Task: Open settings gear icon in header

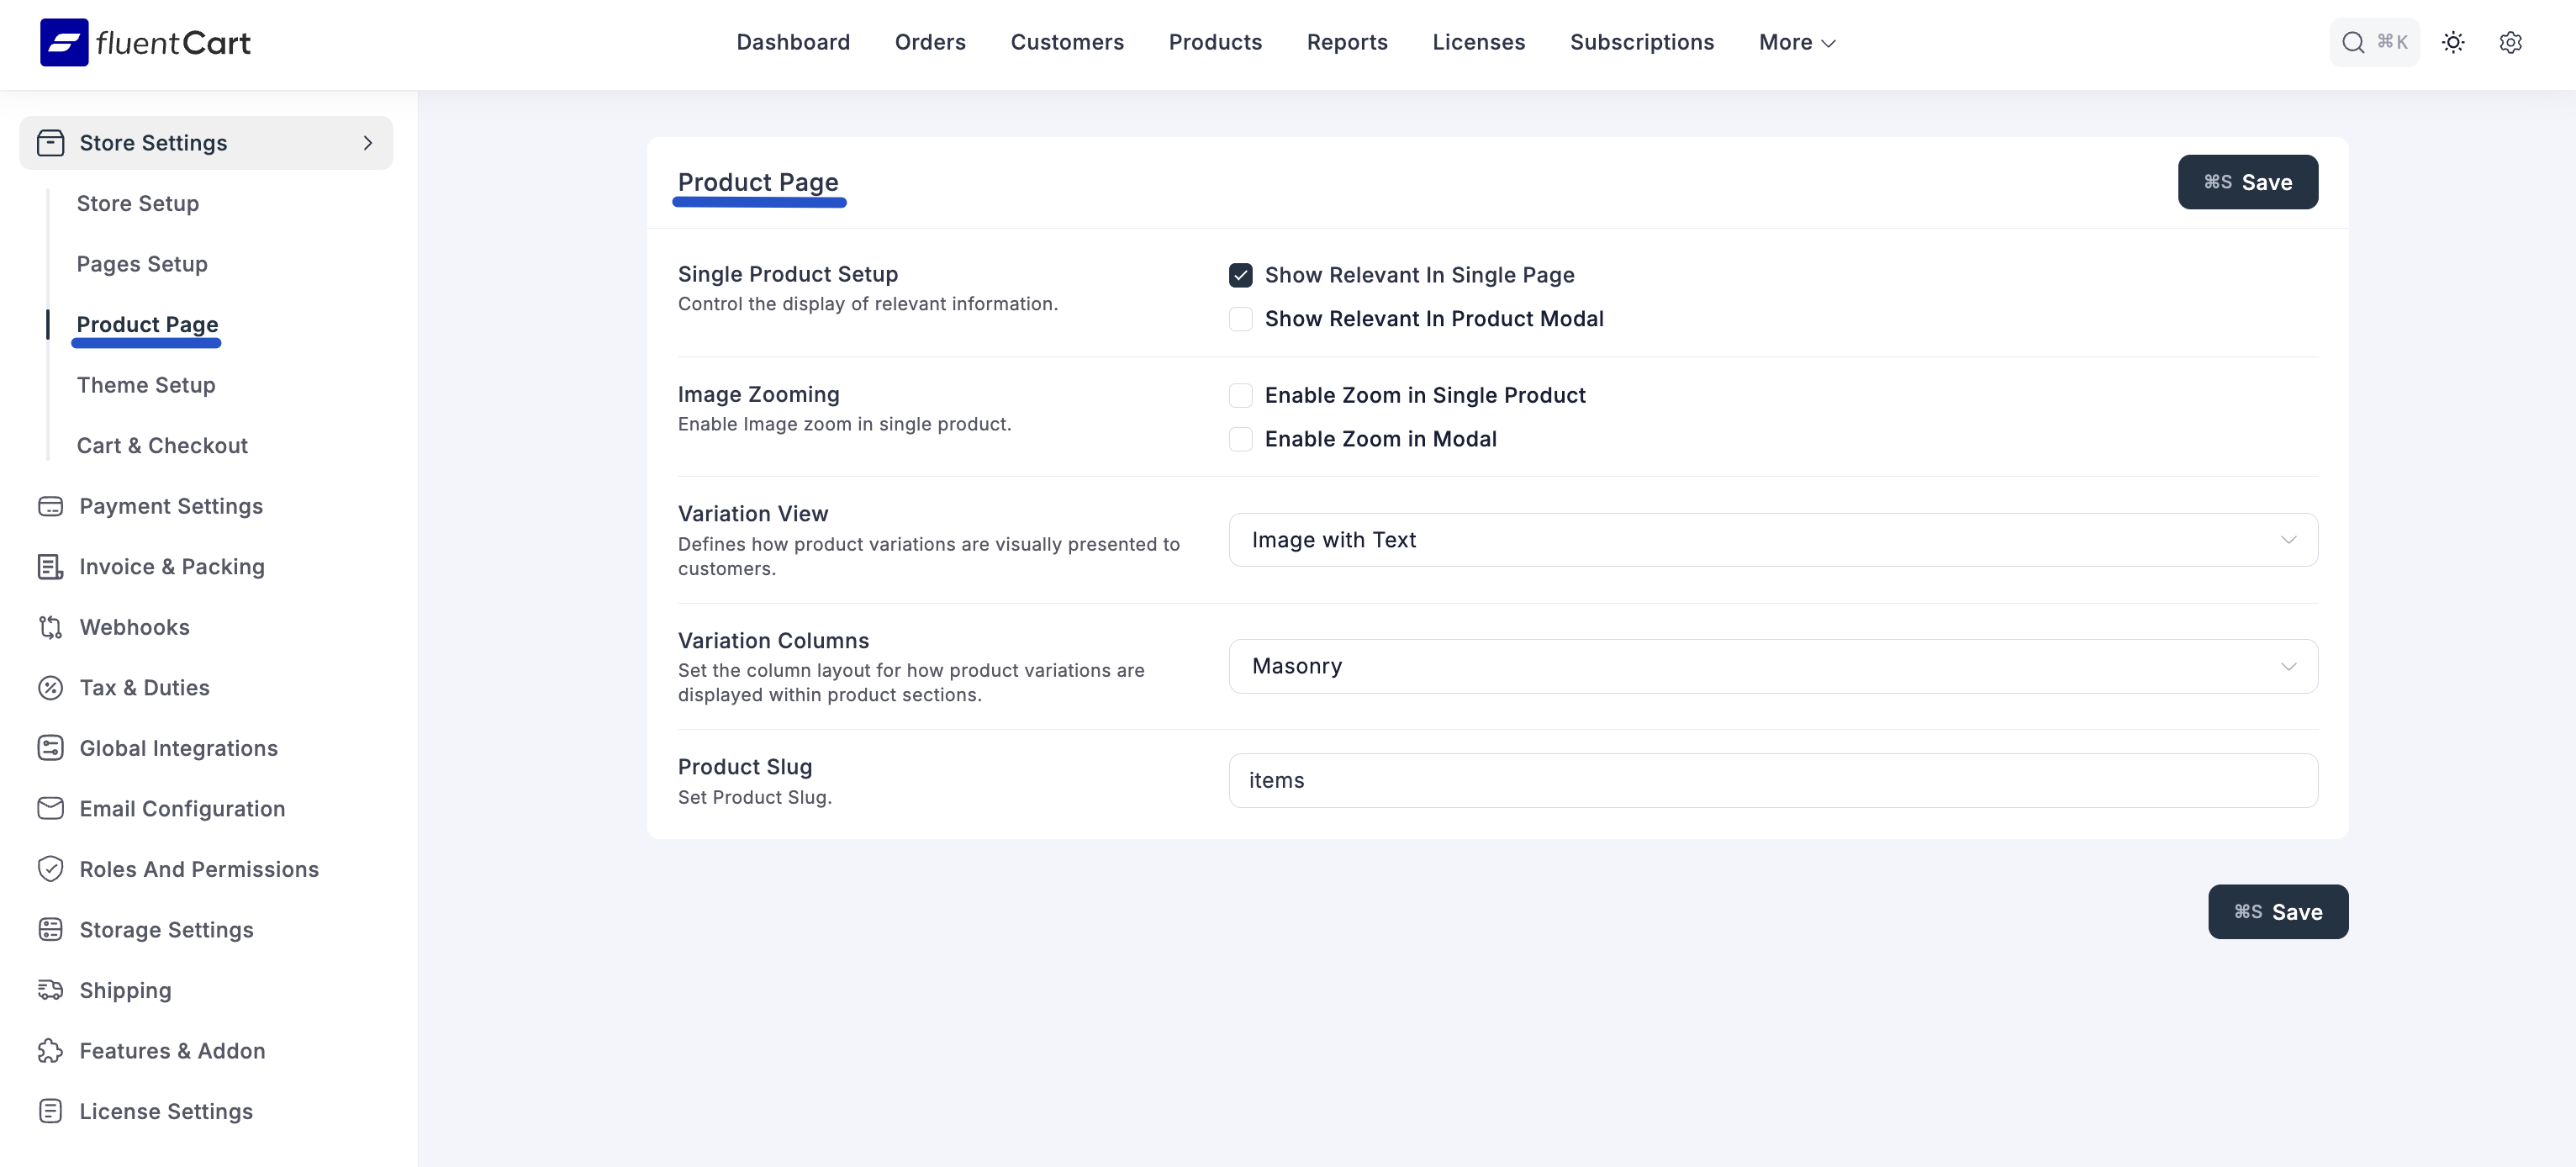Action: point(2510,42)
